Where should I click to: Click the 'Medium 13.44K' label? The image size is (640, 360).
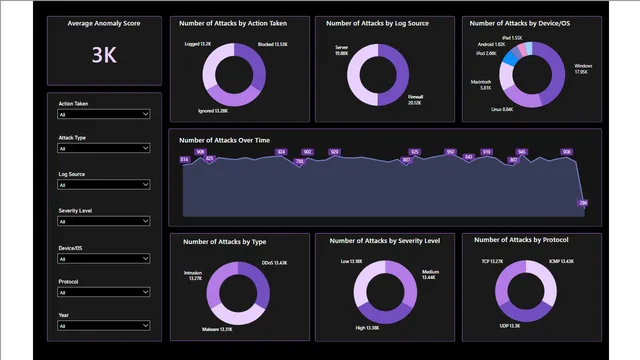[x=430, y=275]
